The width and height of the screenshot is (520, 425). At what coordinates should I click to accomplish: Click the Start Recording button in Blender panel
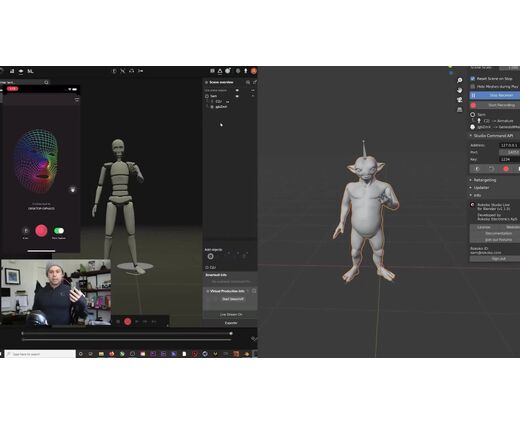point(495,105)
